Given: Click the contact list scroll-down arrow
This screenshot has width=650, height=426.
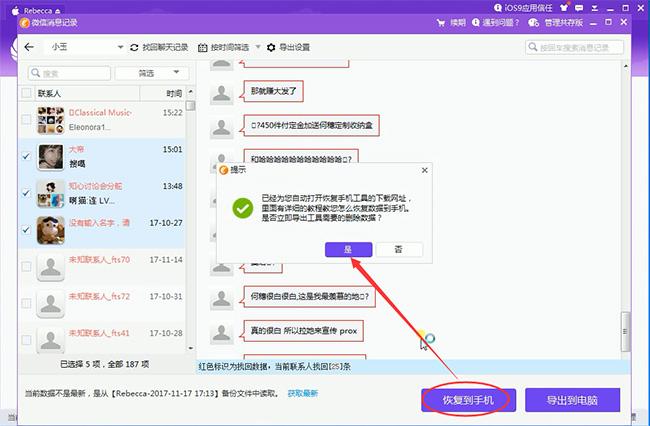Looking at the screenshot, I should pos(191,348).
